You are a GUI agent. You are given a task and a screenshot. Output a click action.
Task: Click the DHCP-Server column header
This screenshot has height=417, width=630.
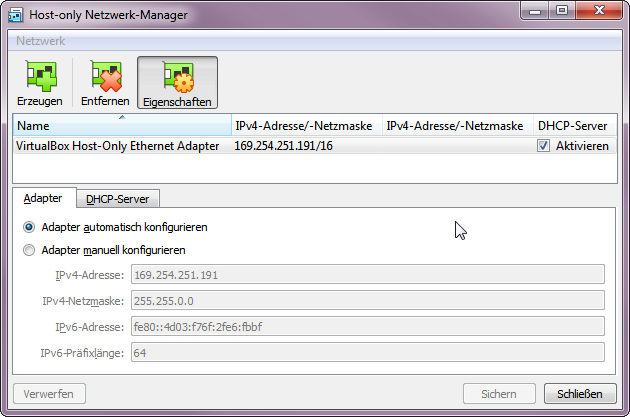(x=574, y=126)
